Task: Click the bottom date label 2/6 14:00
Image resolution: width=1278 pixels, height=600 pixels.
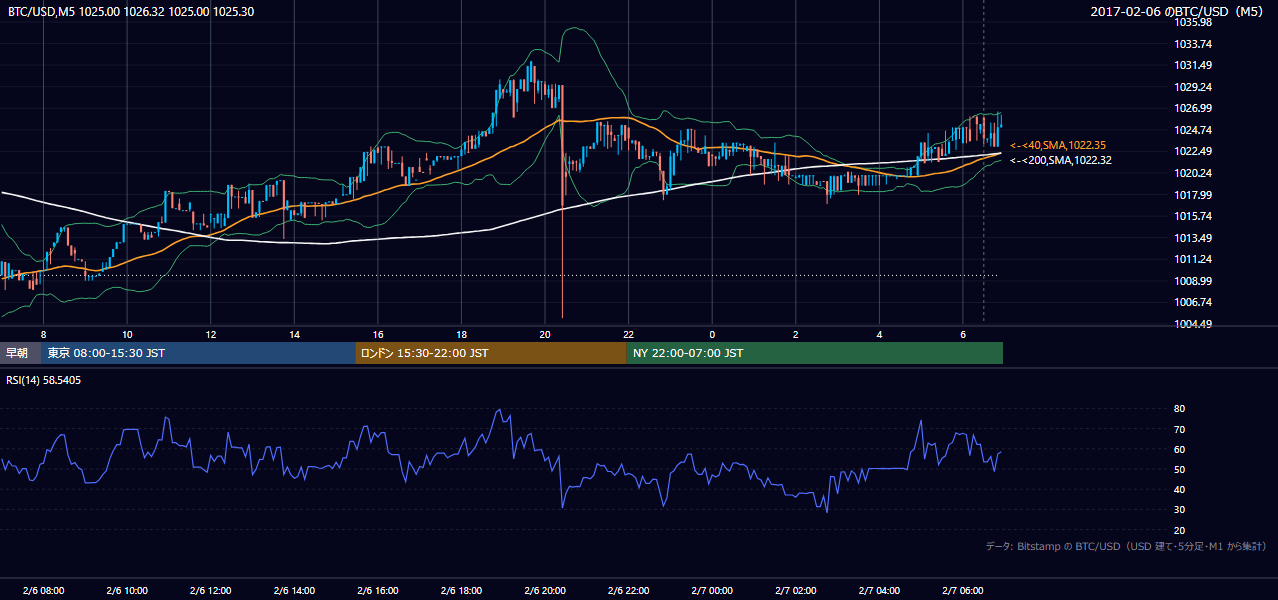Action: tap(294, 590)
